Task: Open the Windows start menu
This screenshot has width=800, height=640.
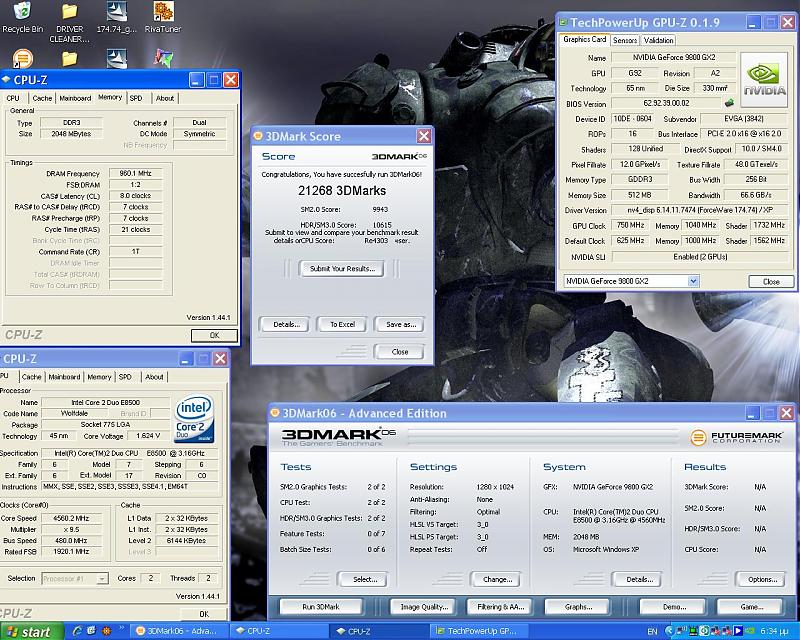Action: pyautogui.click(x=32, y=631)
